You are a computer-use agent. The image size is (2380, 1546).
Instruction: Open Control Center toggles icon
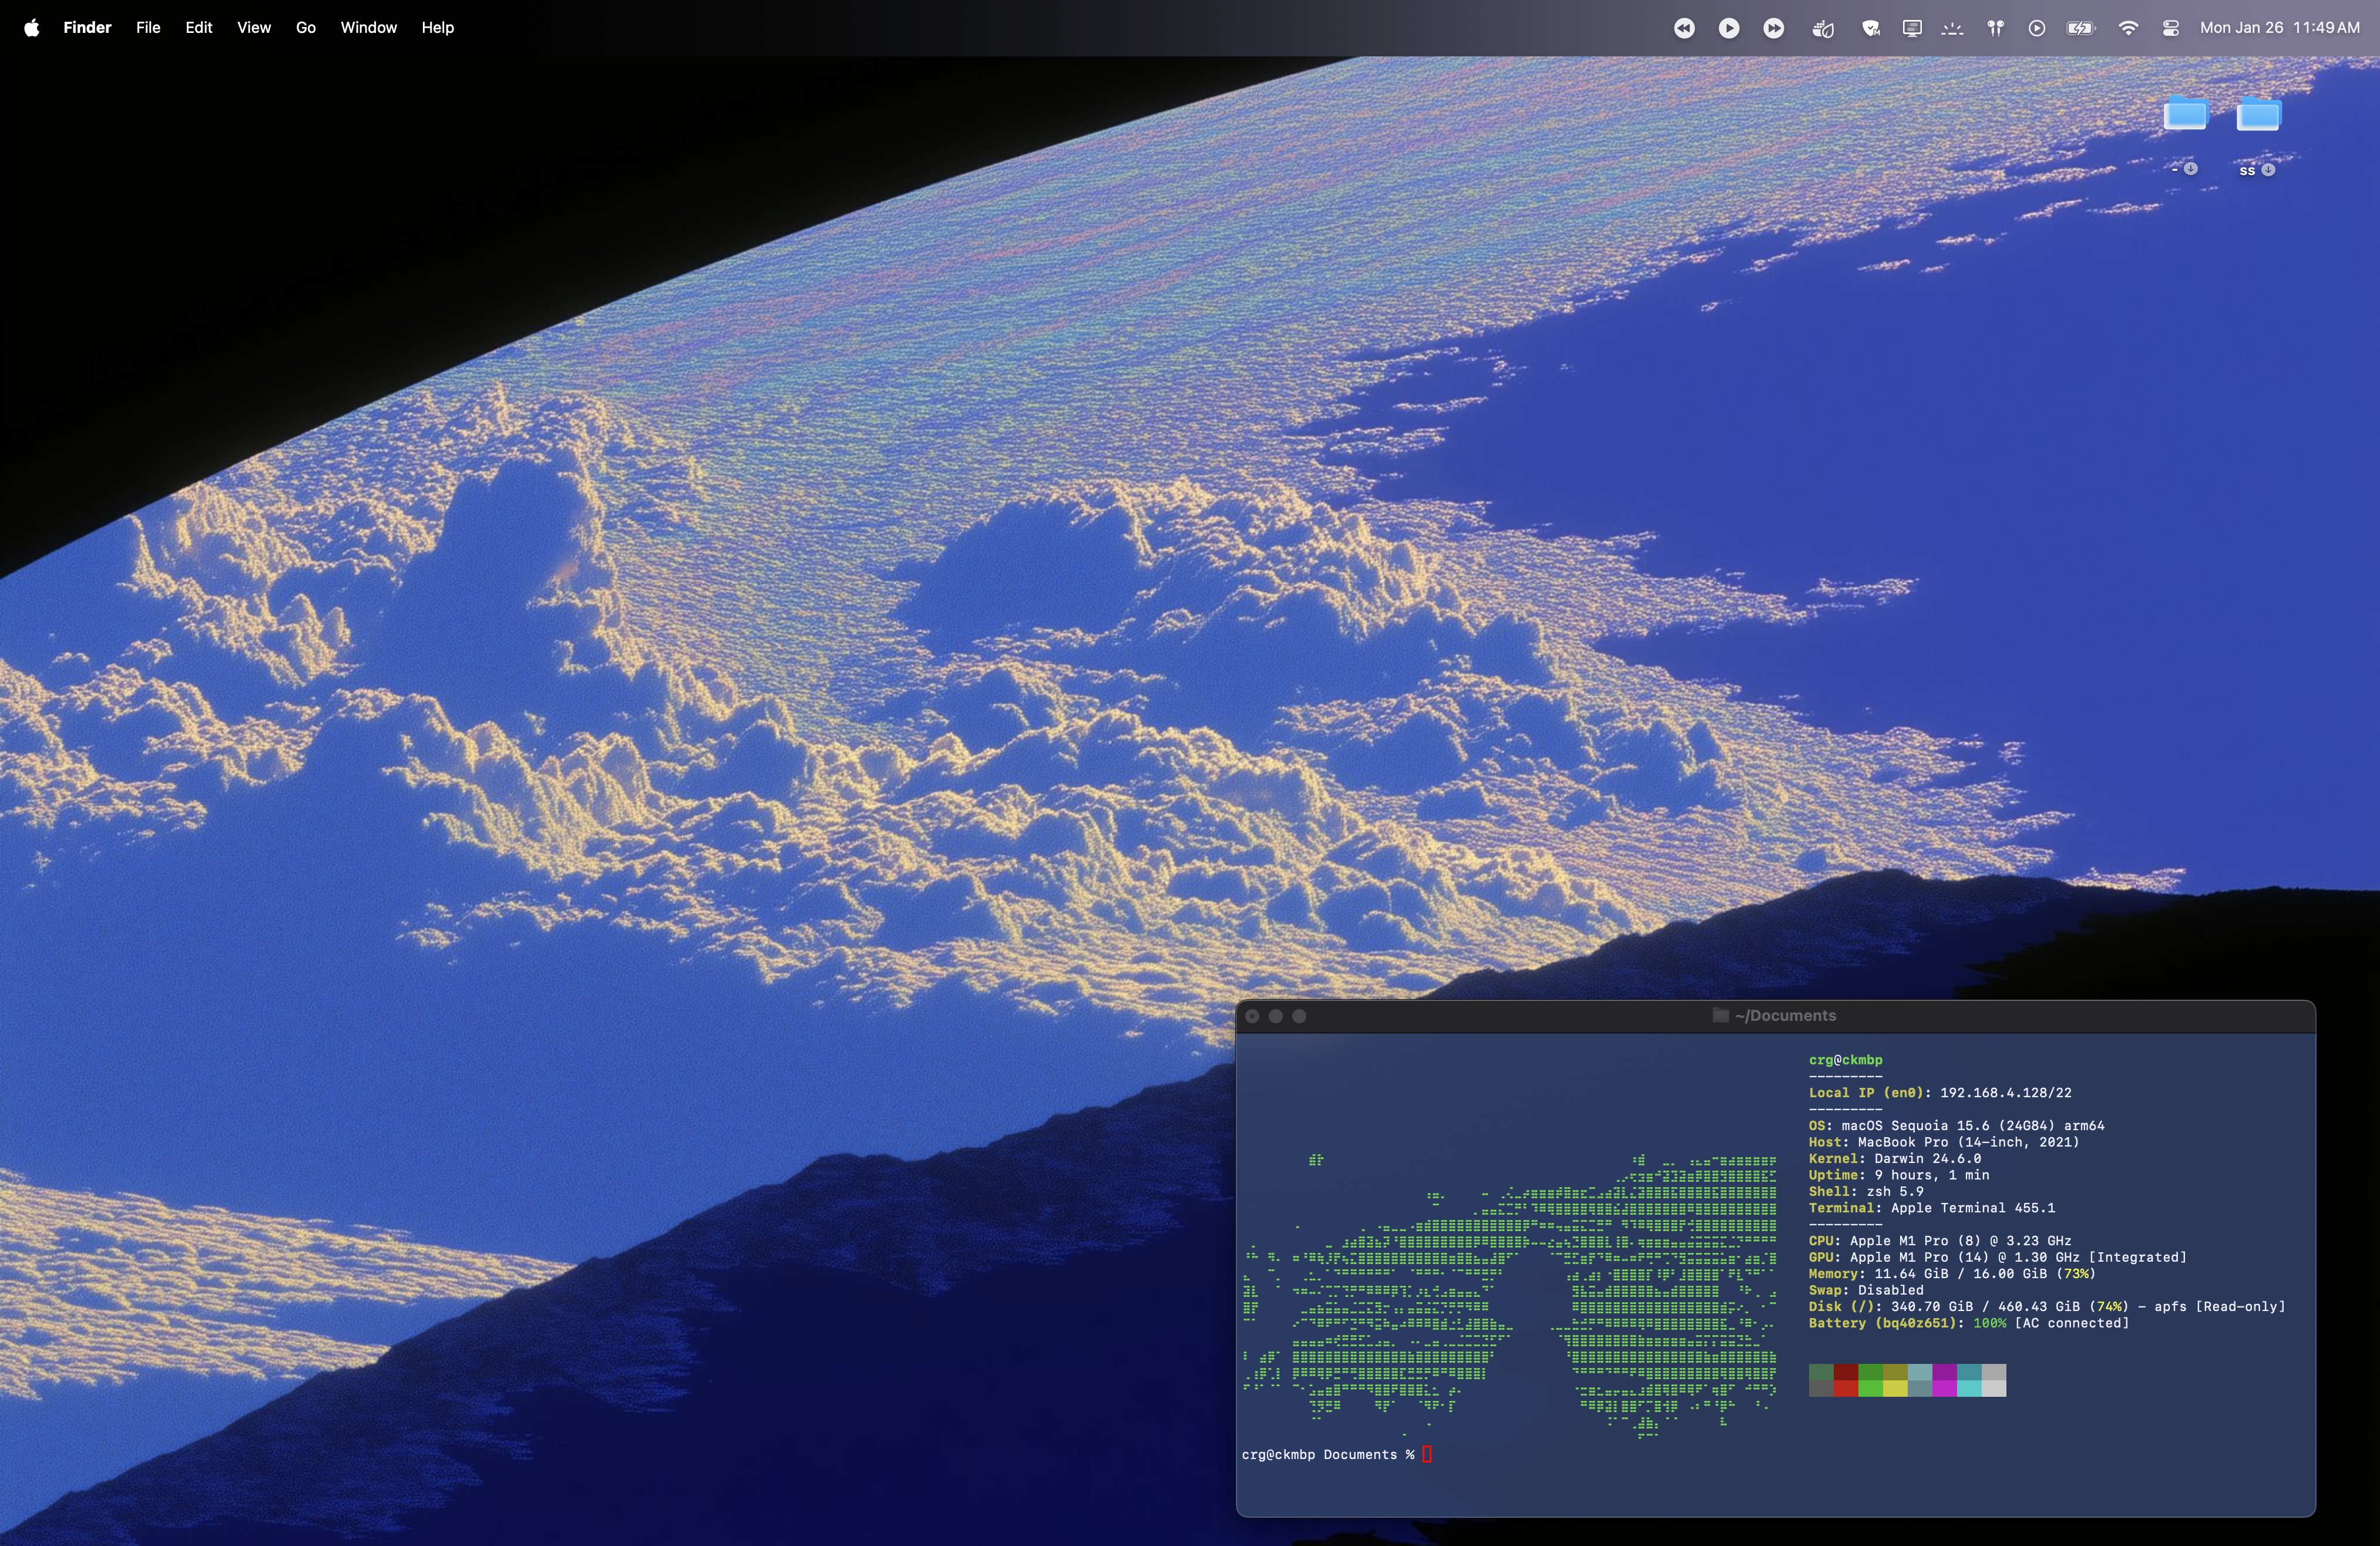pyautogui.click(x=2170, y=28)
